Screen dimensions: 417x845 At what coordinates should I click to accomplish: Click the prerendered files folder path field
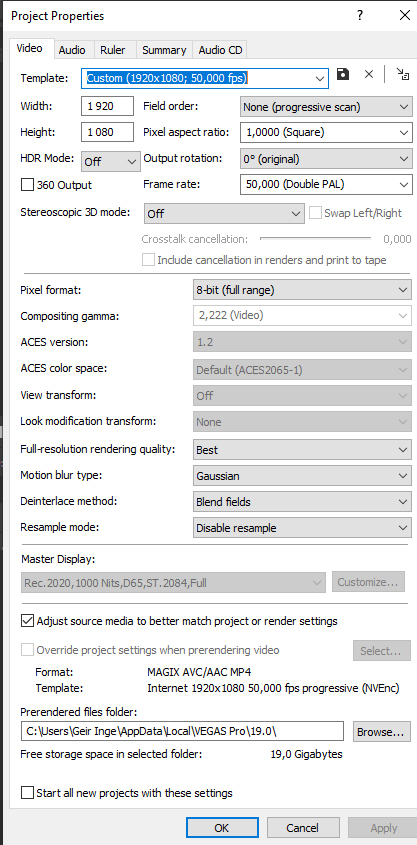tap(183, 732)
